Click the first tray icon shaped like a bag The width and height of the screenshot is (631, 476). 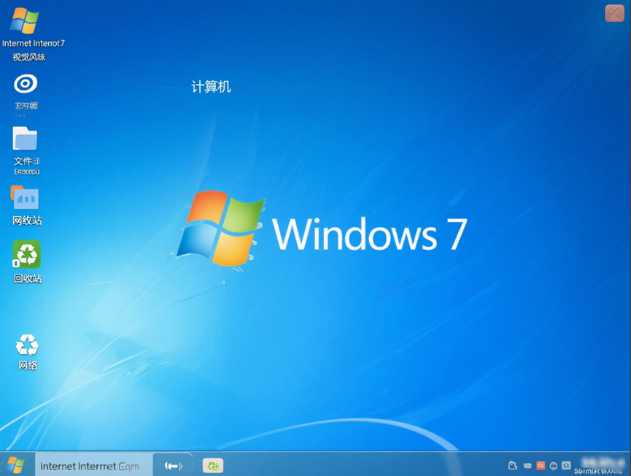point(513,466)
